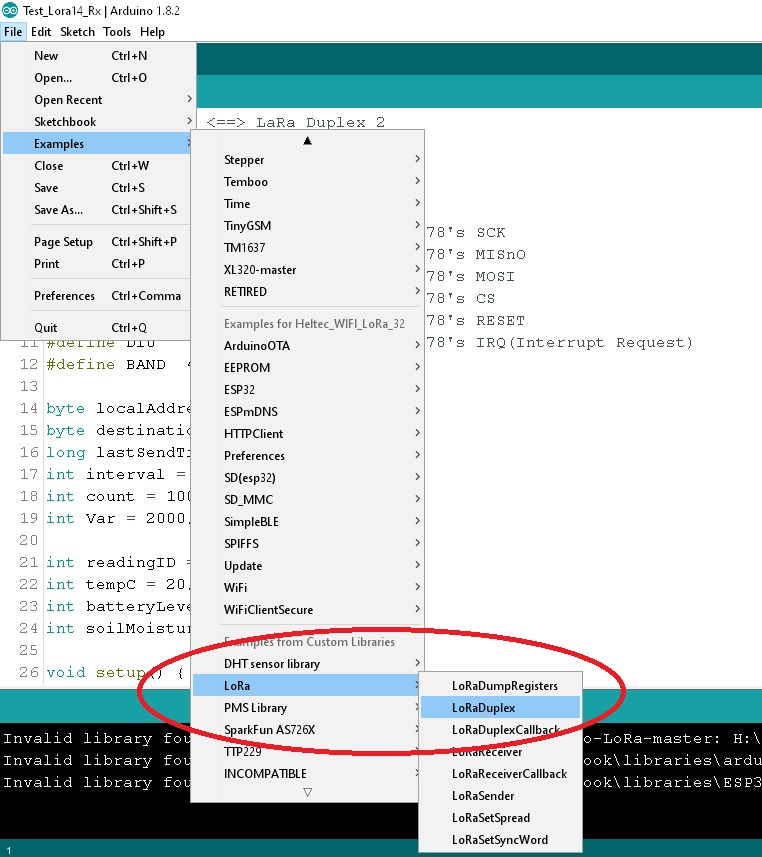Expand TinyGSM examples
This screenshot has width=762, height=857.
(307, 226)
